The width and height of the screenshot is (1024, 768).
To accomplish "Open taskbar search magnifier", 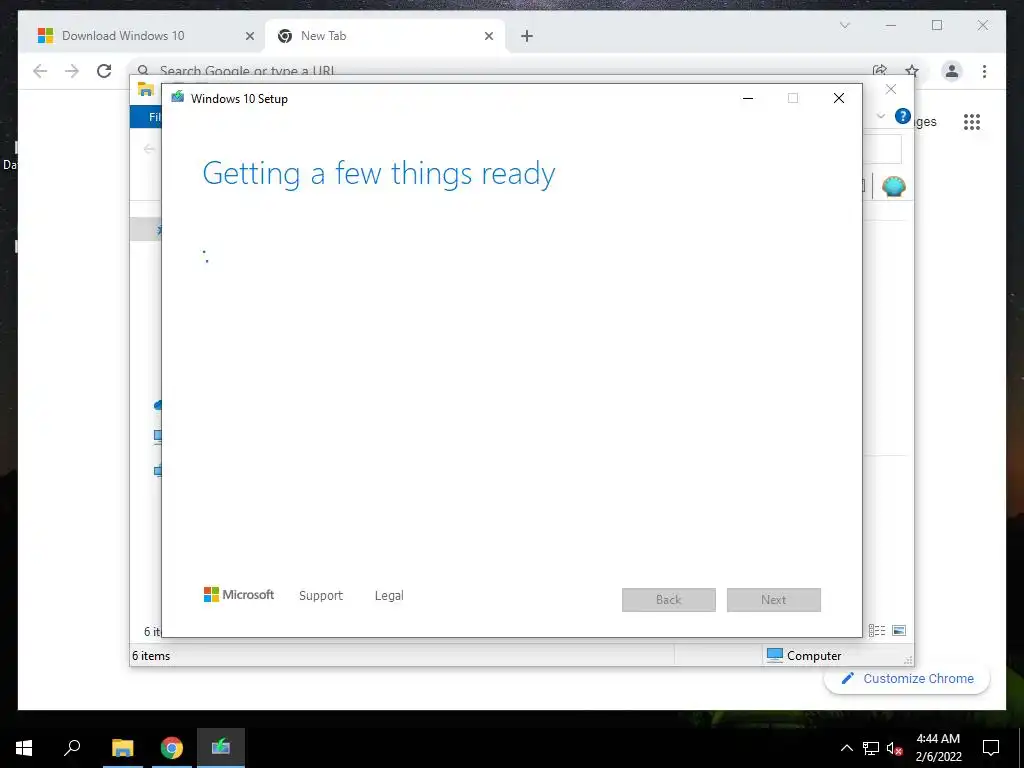I will (72, 748).
